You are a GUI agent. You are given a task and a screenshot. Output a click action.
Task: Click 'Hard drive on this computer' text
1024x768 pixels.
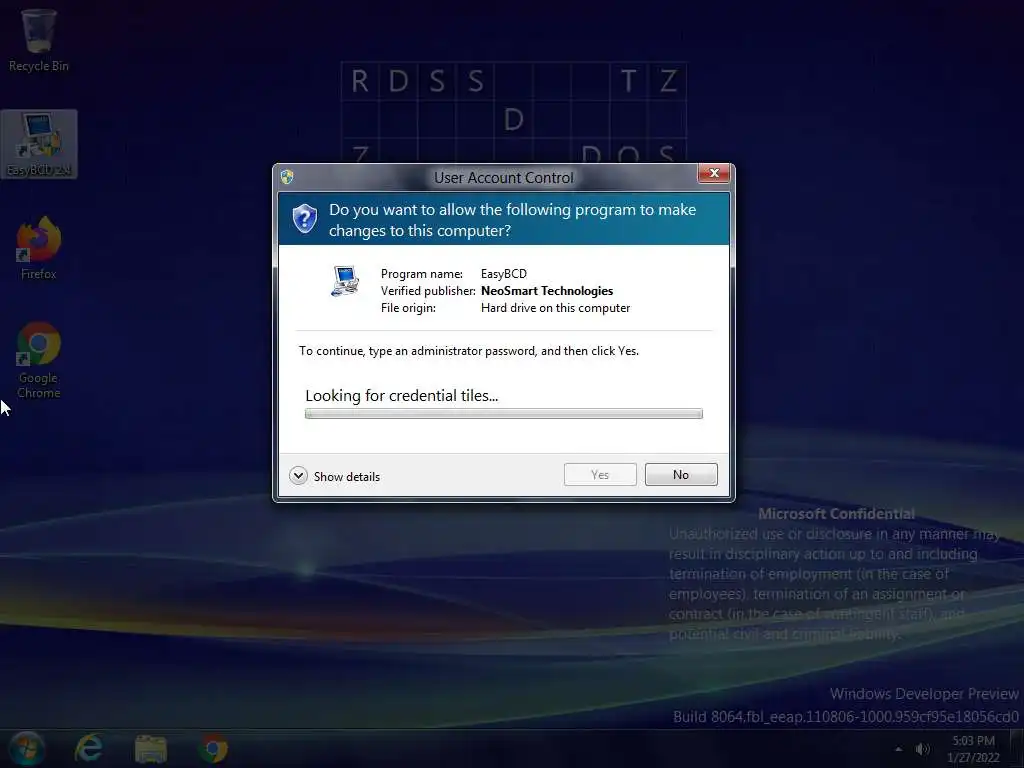[x=555, y=308]
